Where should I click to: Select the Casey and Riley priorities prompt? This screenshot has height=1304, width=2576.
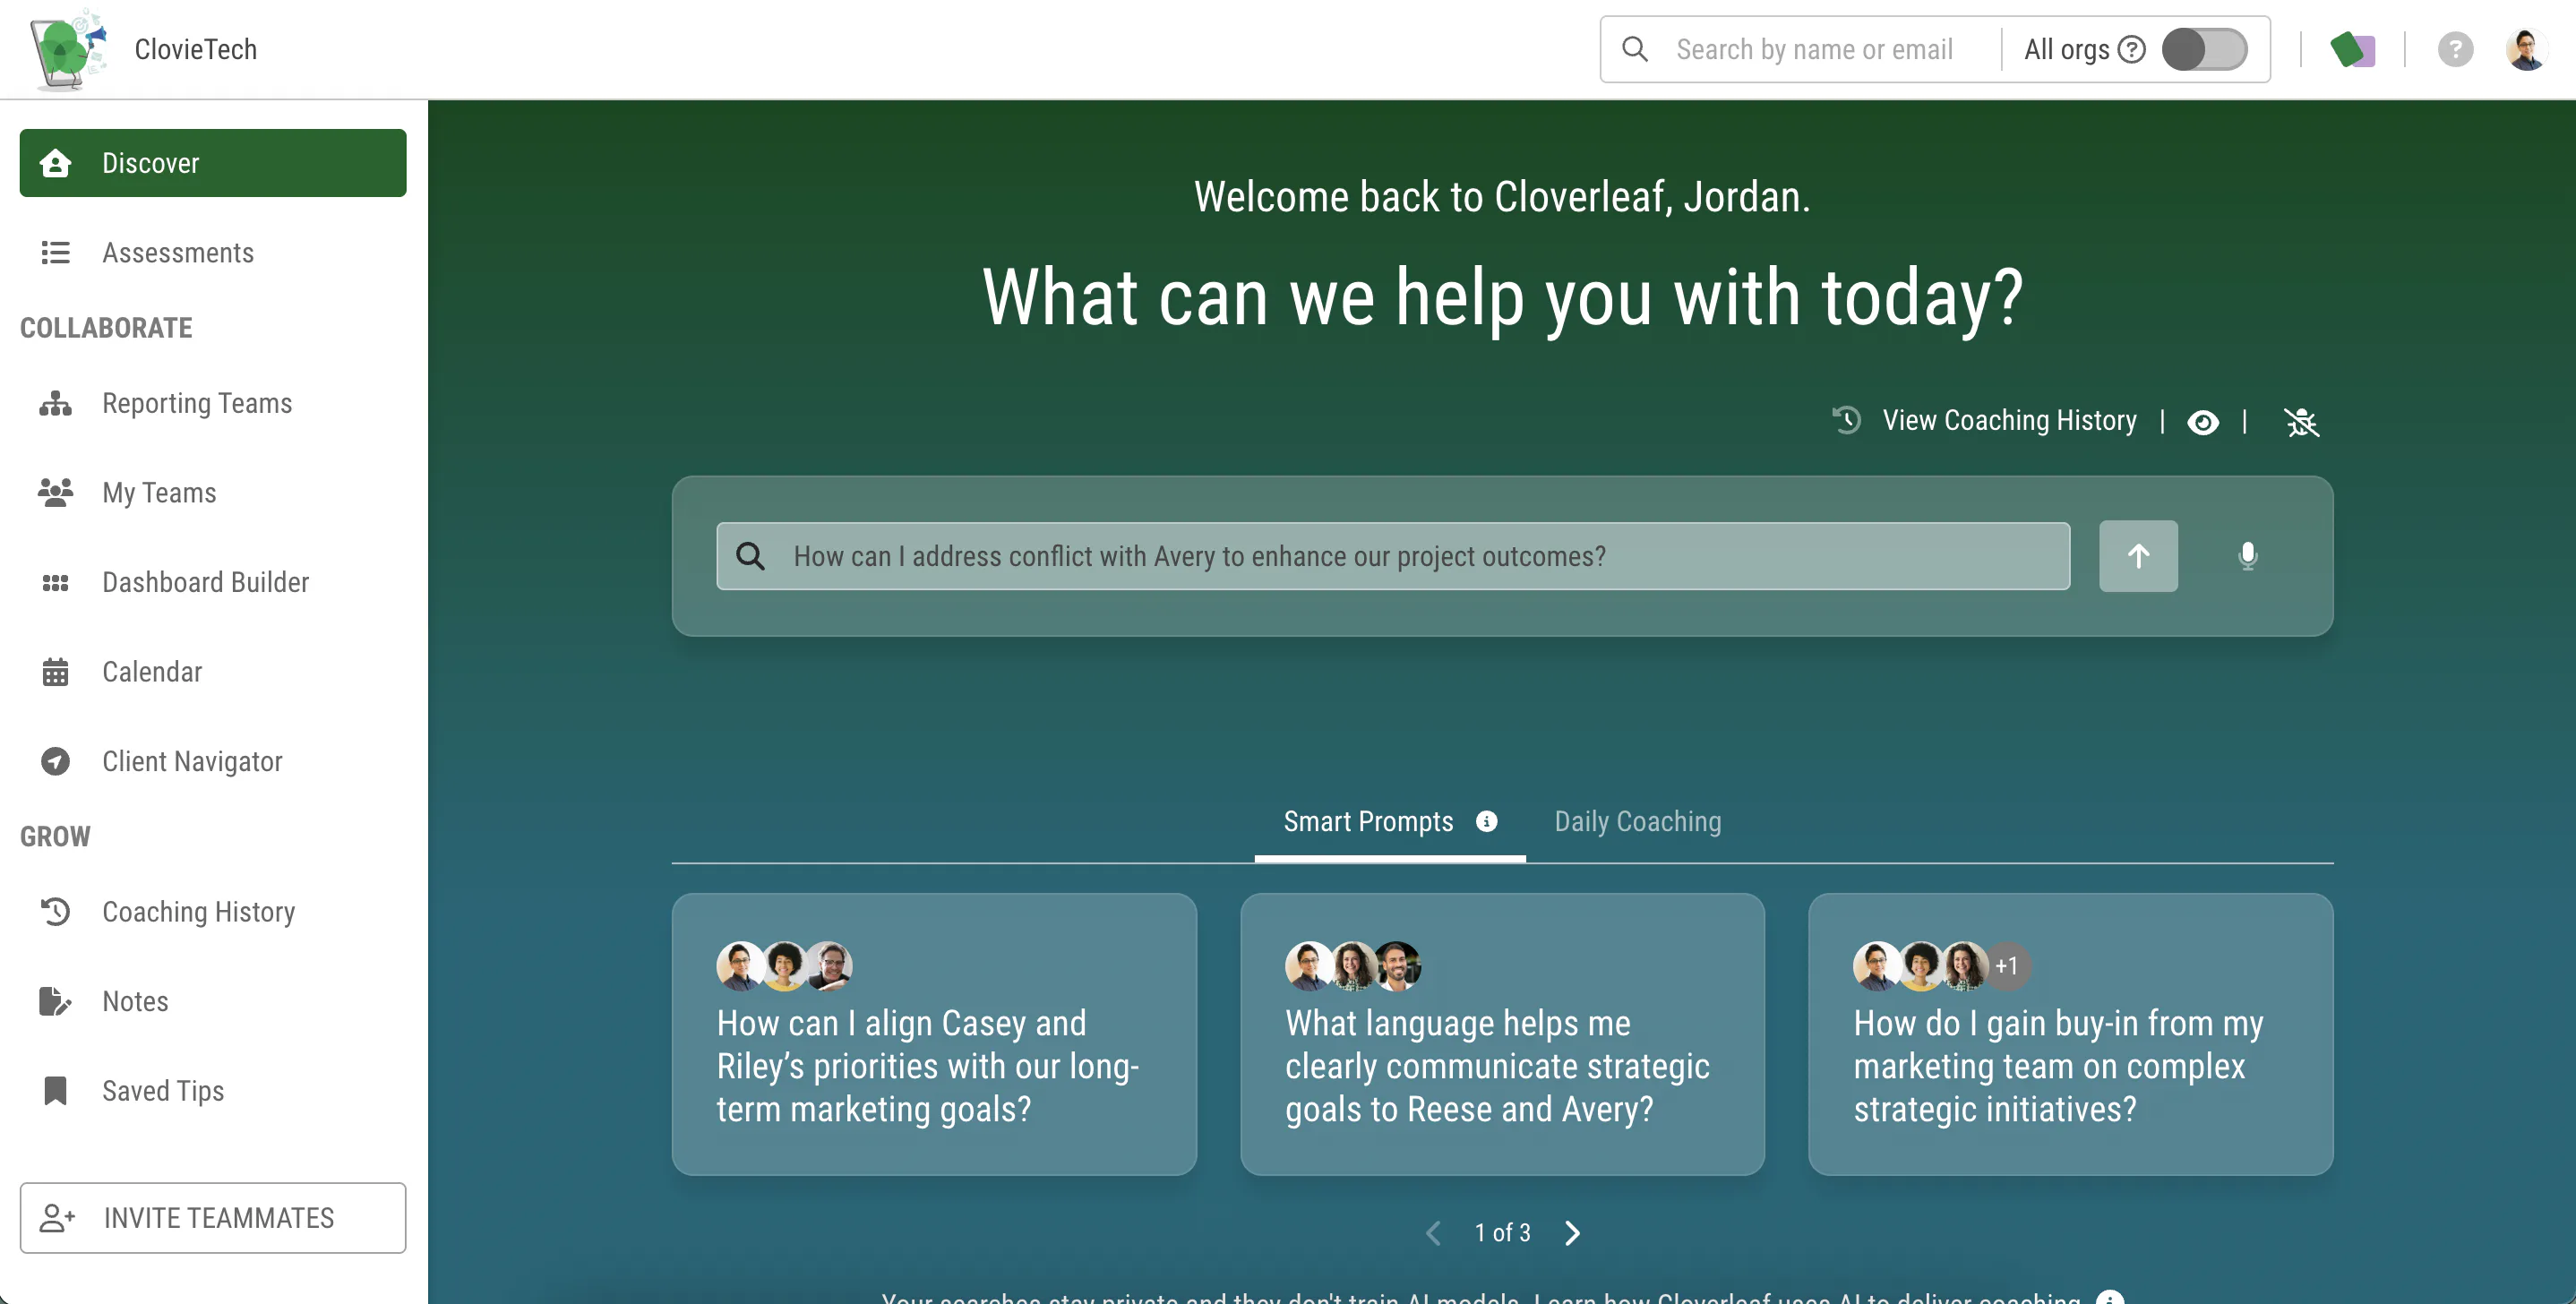coord(934,1034)
